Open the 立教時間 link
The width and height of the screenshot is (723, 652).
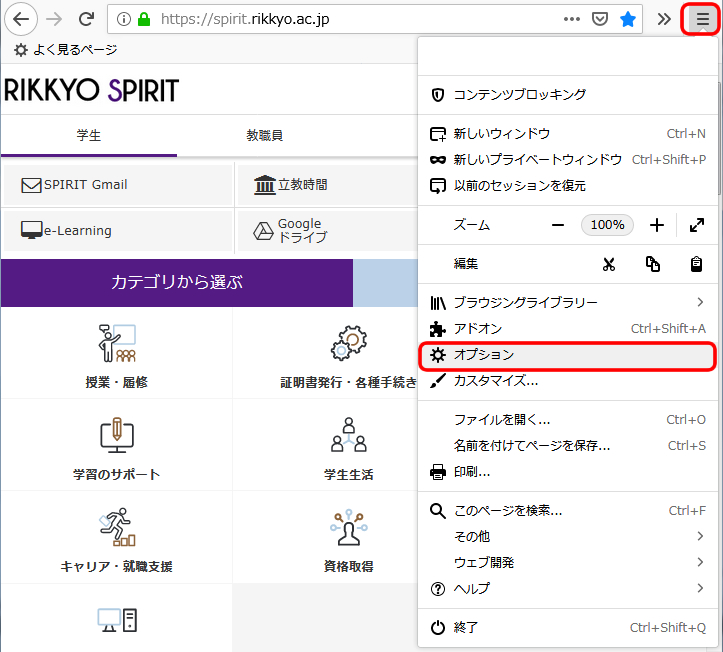(x=327, y=184)
